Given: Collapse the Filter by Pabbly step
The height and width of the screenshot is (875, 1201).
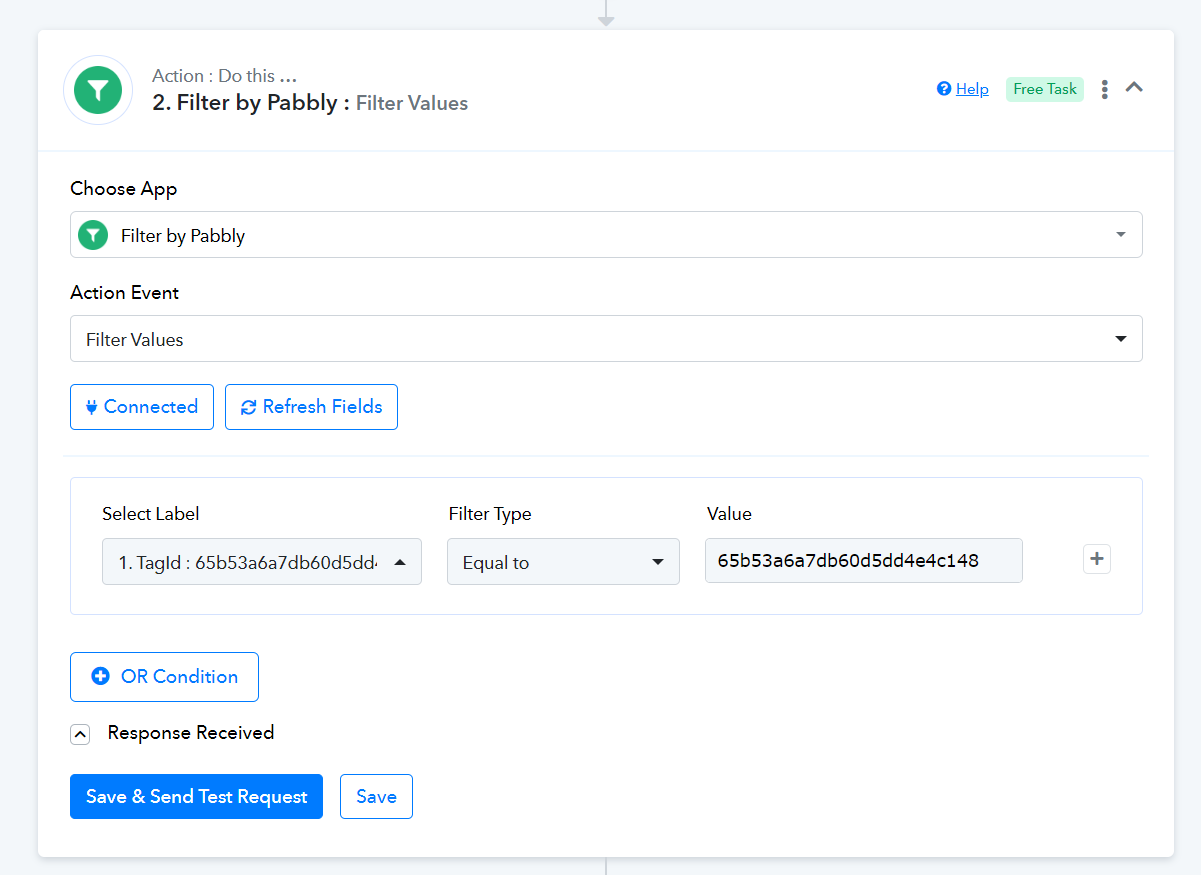Looking at the screenshot, I should point(1134,88).
